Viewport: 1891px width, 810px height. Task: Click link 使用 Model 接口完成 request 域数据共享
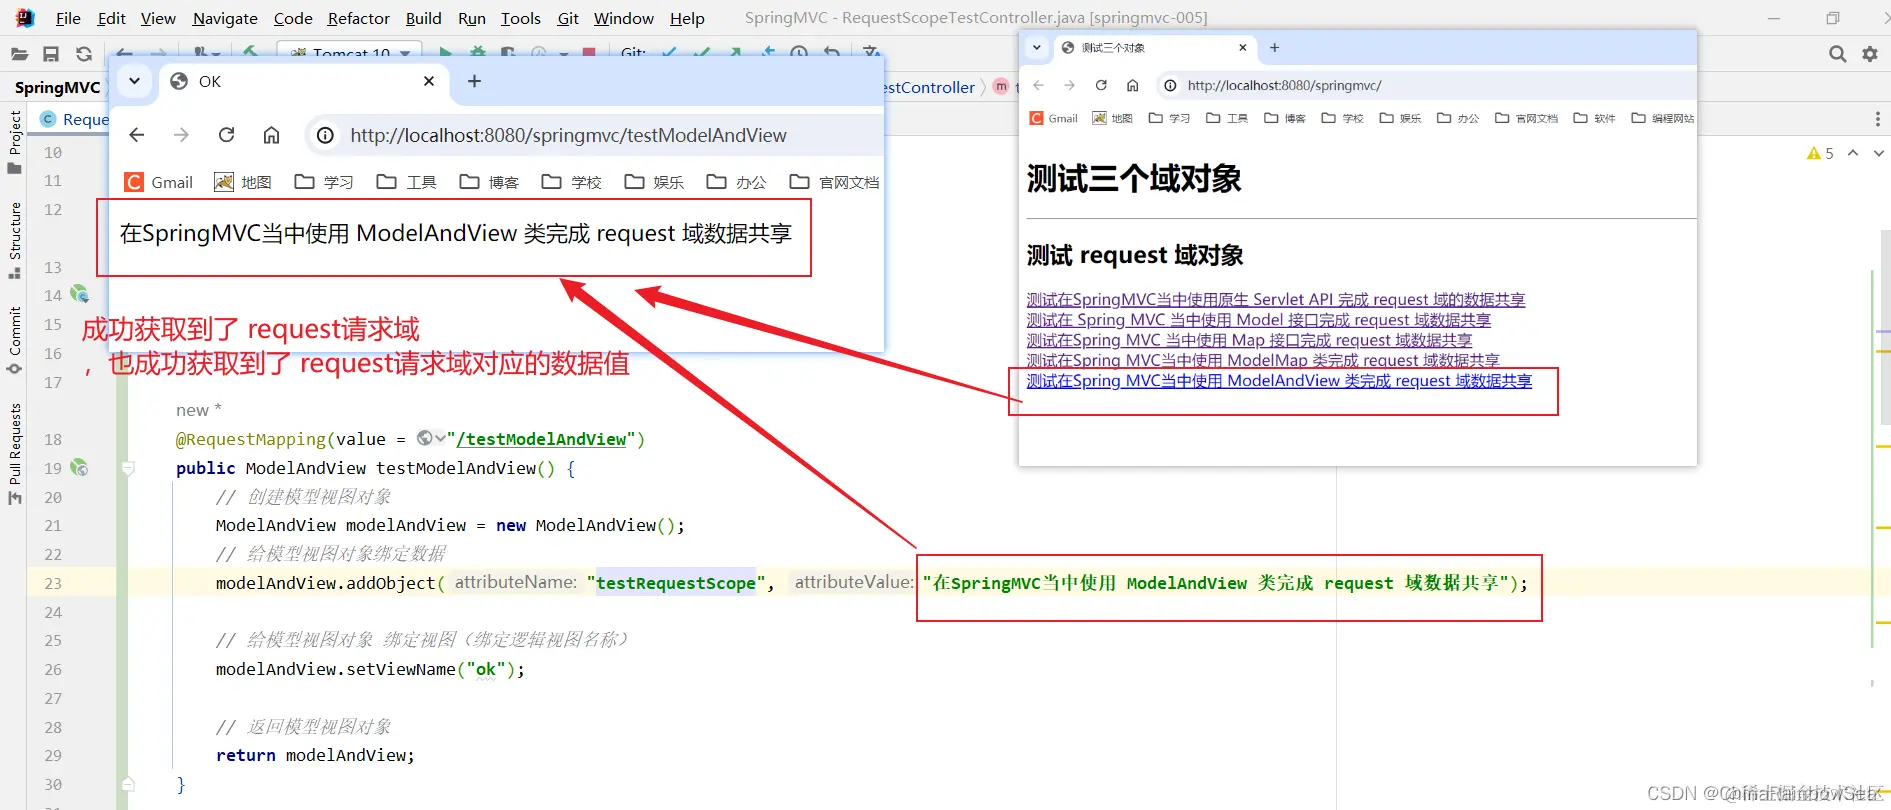coord(1258,320)
